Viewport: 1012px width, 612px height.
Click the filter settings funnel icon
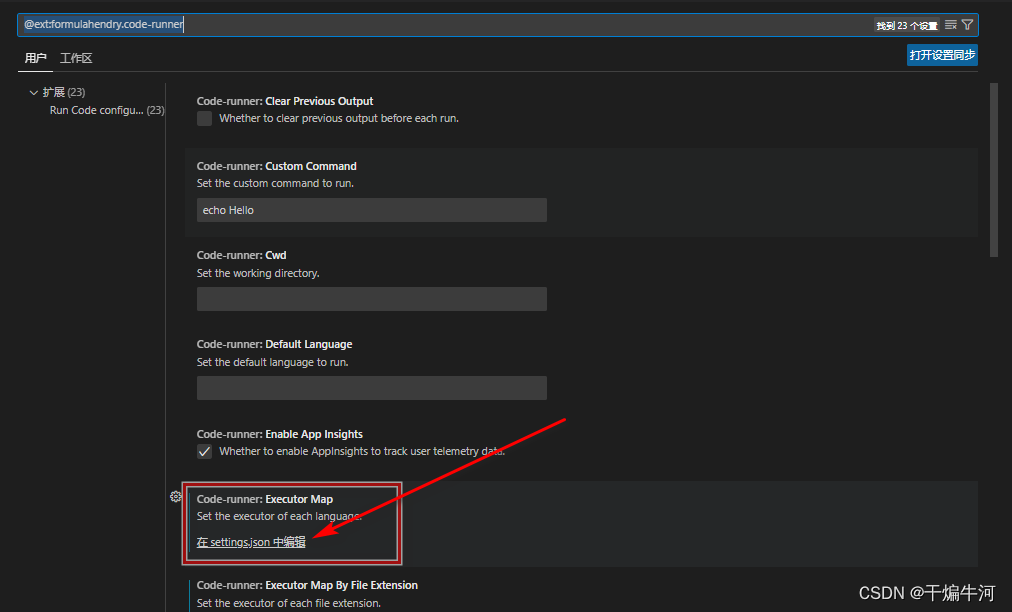point(967,25)
